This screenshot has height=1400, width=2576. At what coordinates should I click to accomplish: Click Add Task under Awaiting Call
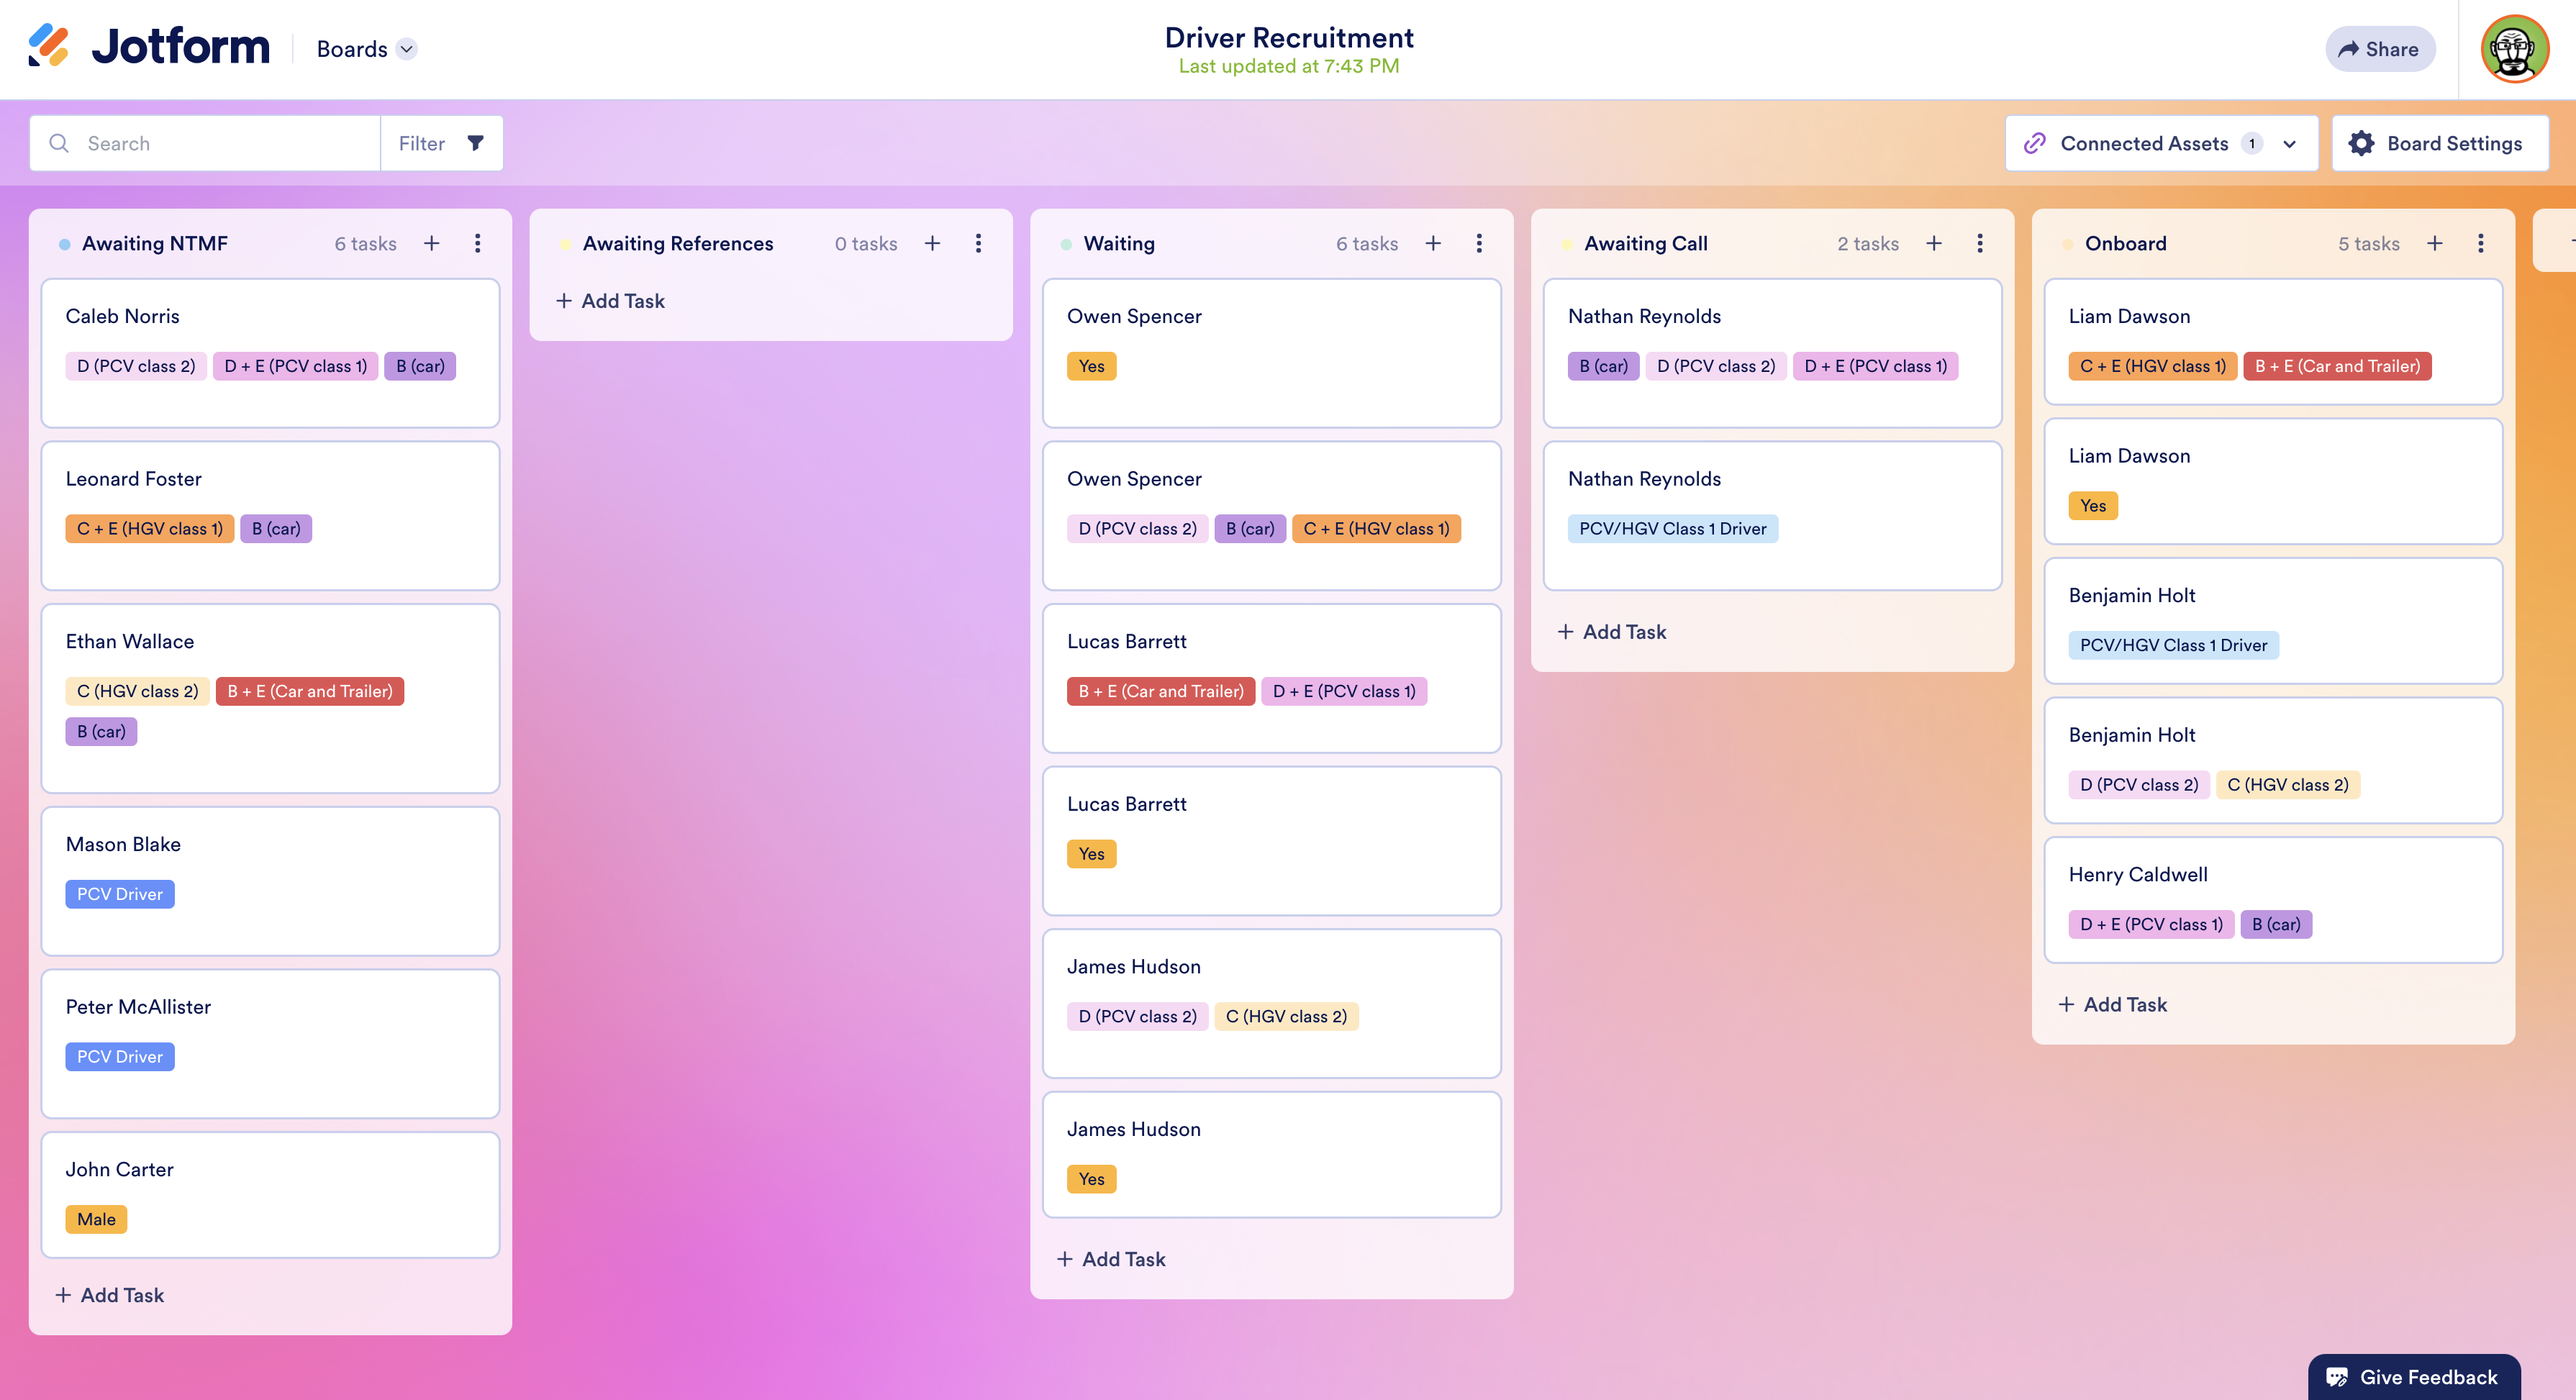(x=1611, y=632)
